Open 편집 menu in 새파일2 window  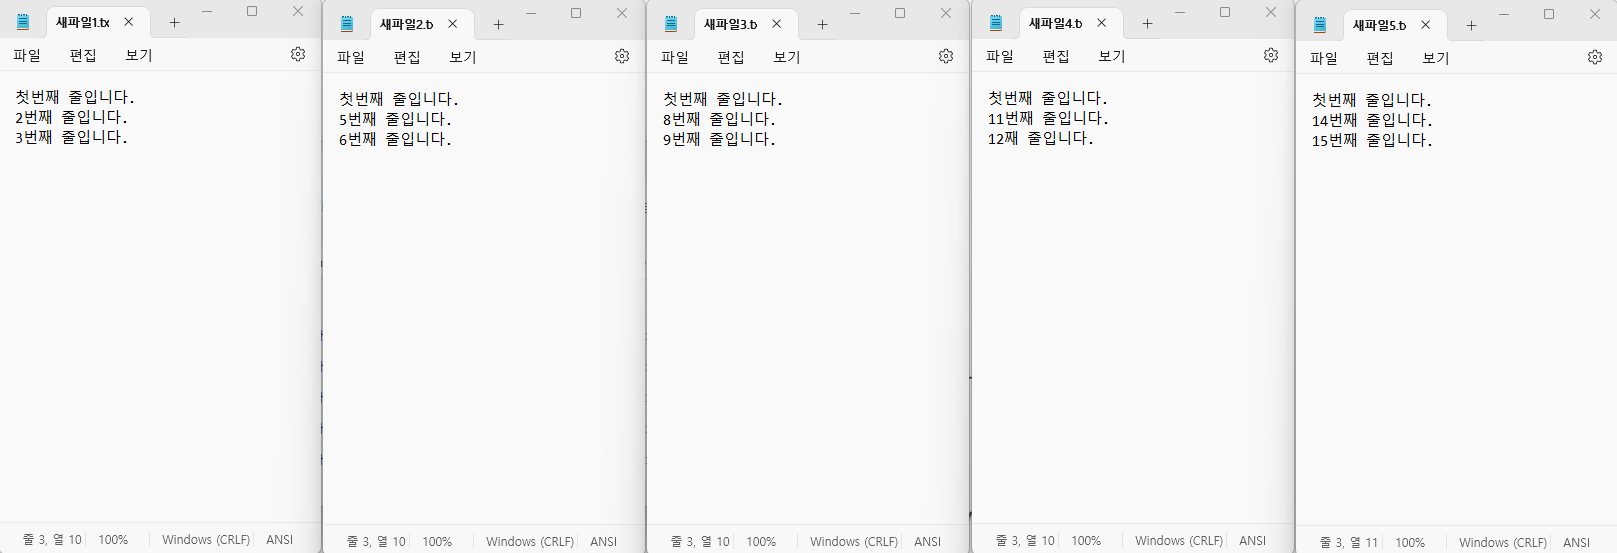pos(407,57)
